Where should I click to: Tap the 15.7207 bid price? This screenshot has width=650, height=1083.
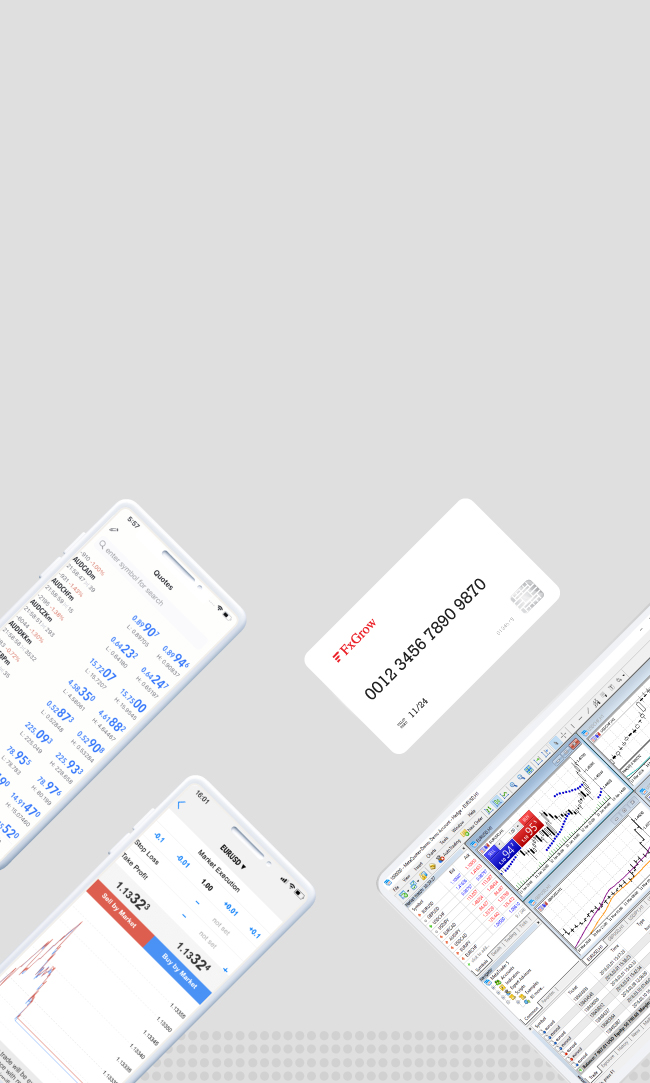[102, 670]
